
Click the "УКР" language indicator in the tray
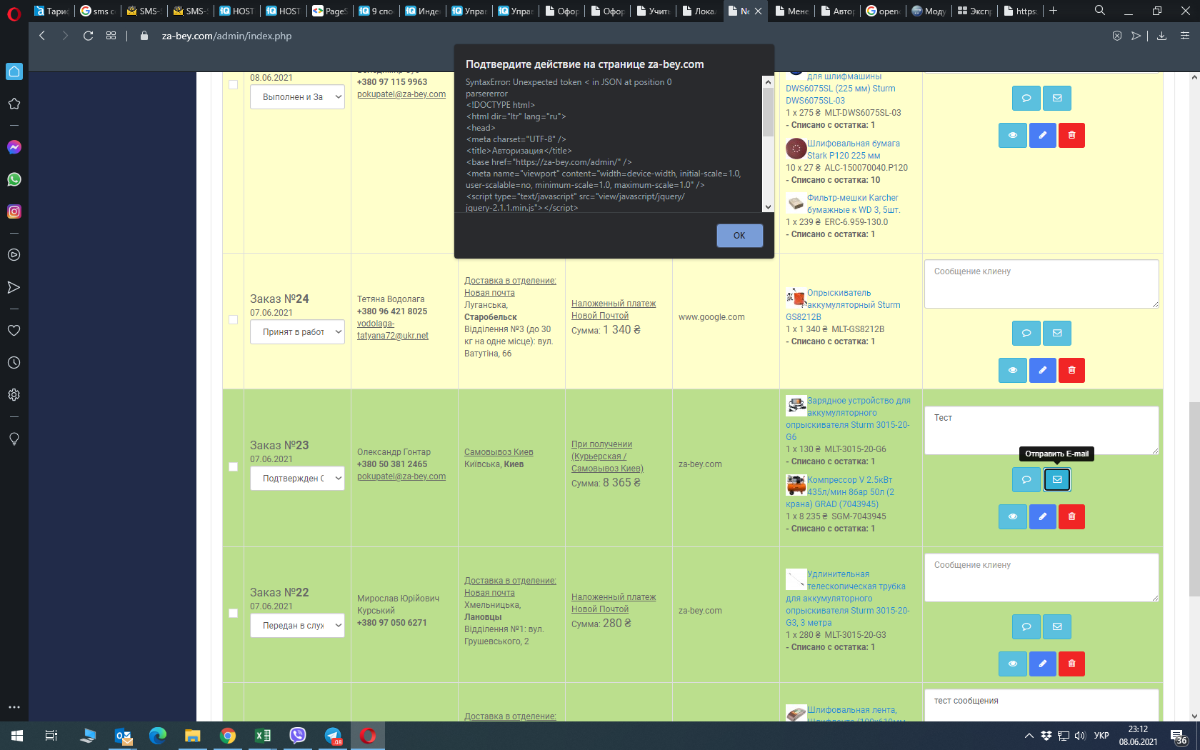(x=1102, y=735)
